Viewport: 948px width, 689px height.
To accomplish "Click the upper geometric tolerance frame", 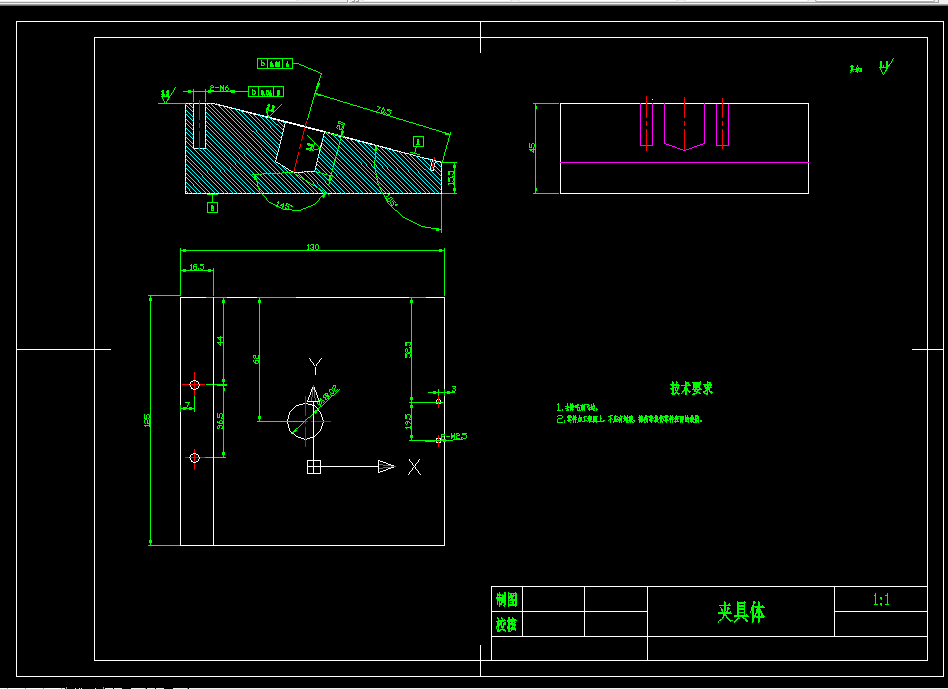I will [275, 63].
